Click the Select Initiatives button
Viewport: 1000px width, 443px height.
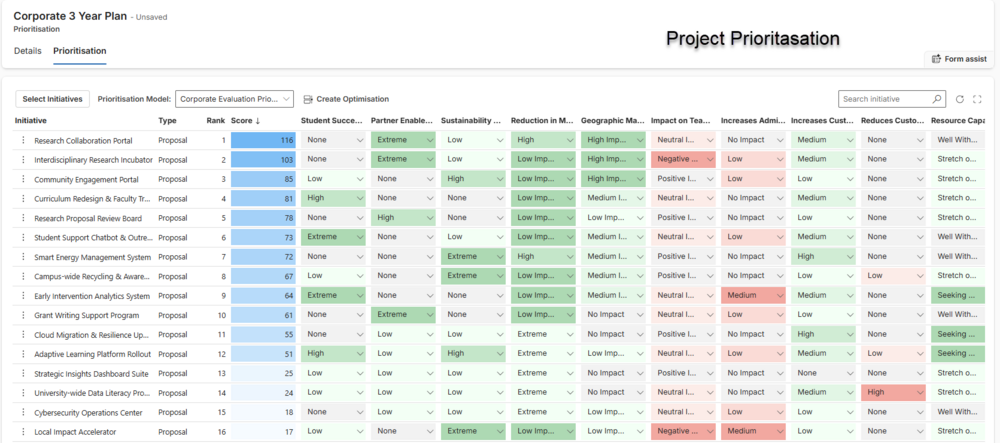click(53, 99)
